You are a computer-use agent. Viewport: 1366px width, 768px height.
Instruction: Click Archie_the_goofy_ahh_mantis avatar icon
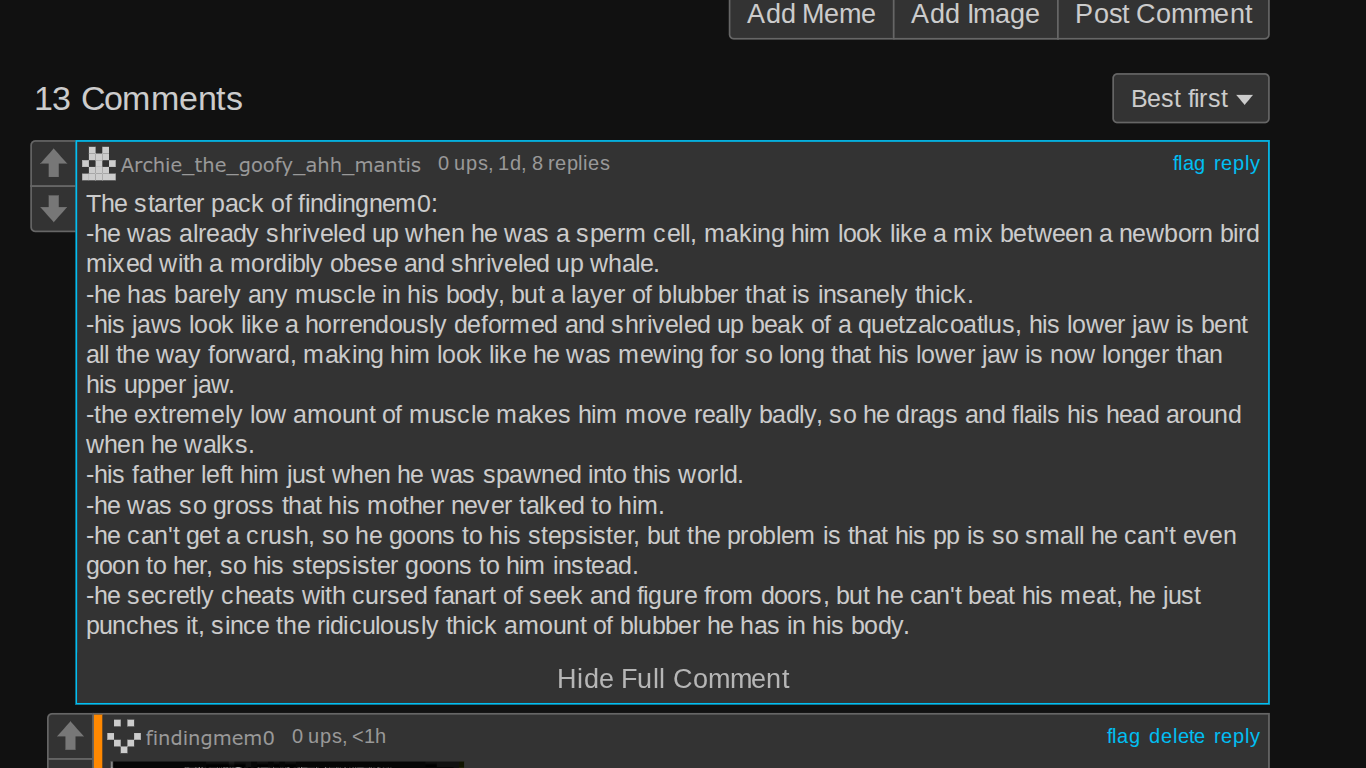click(99, 163)
